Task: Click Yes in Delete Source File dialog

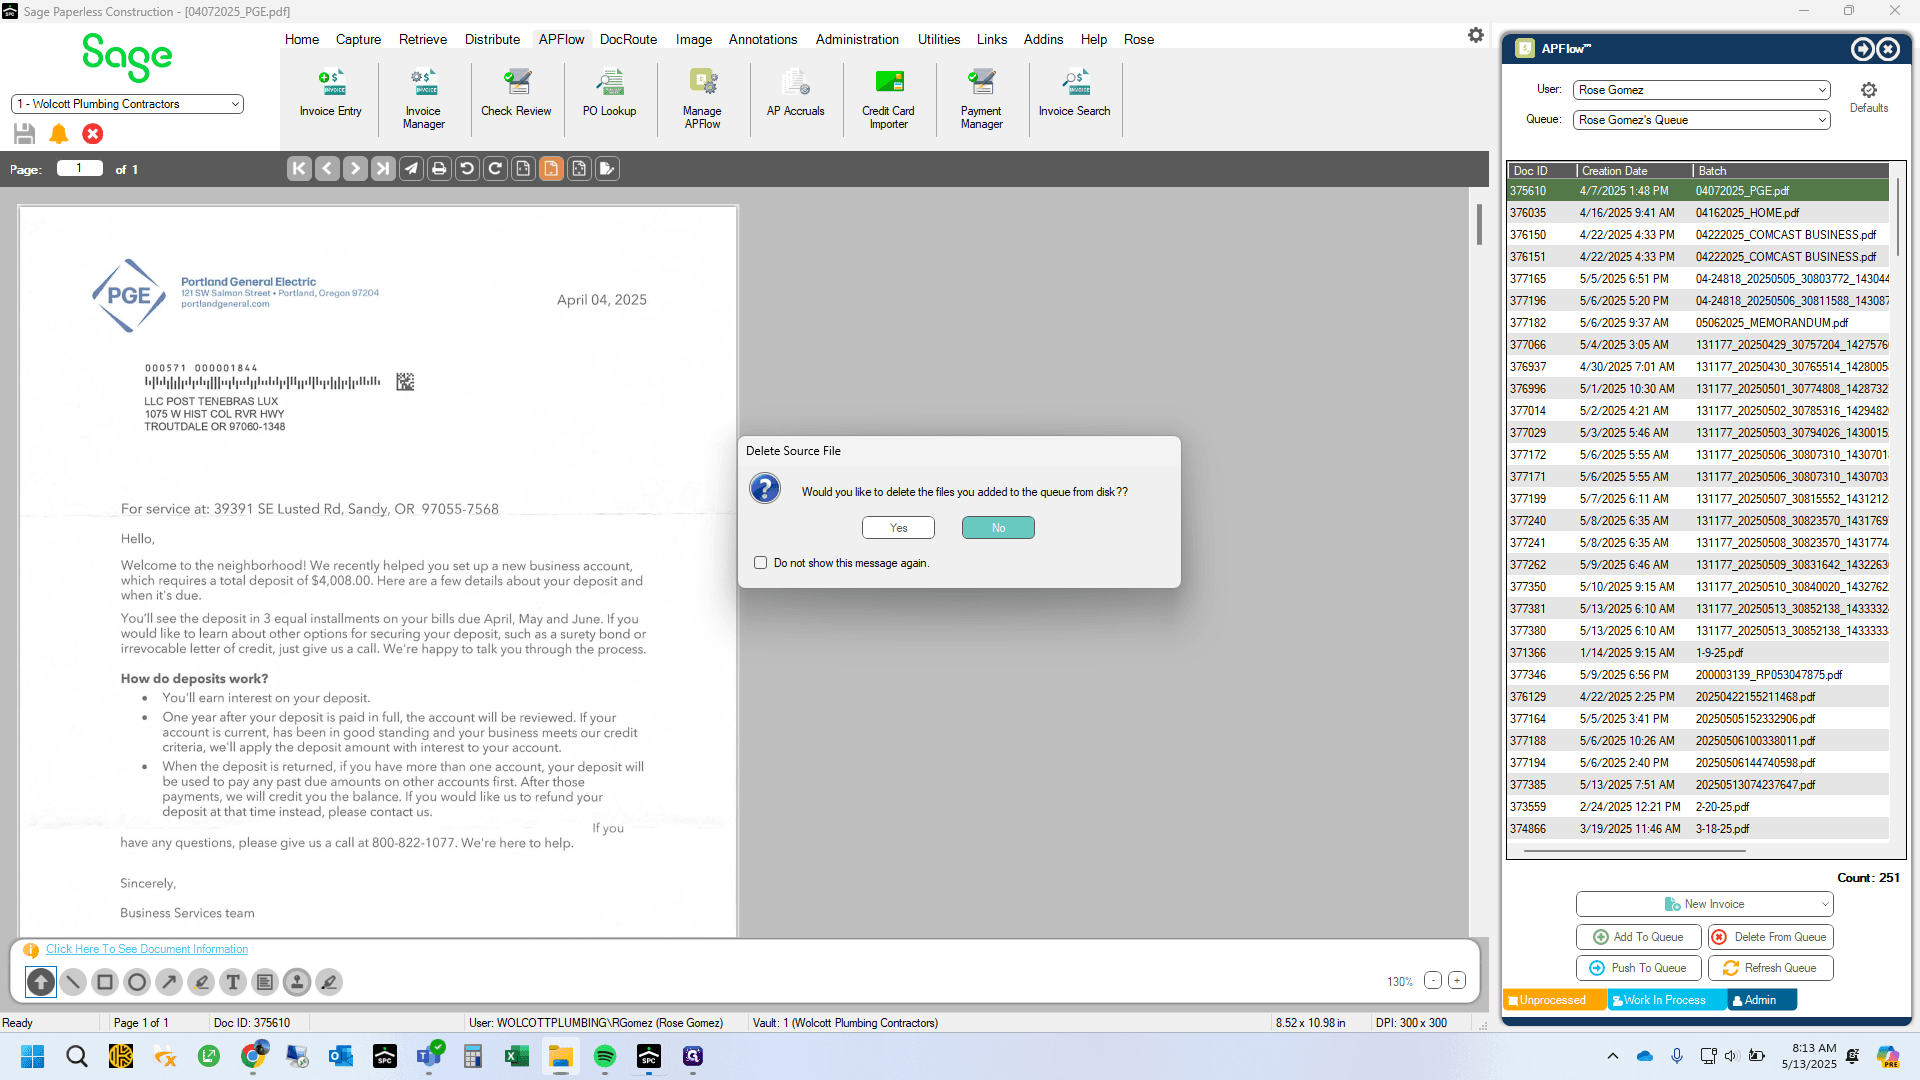Action: (899, 528)
